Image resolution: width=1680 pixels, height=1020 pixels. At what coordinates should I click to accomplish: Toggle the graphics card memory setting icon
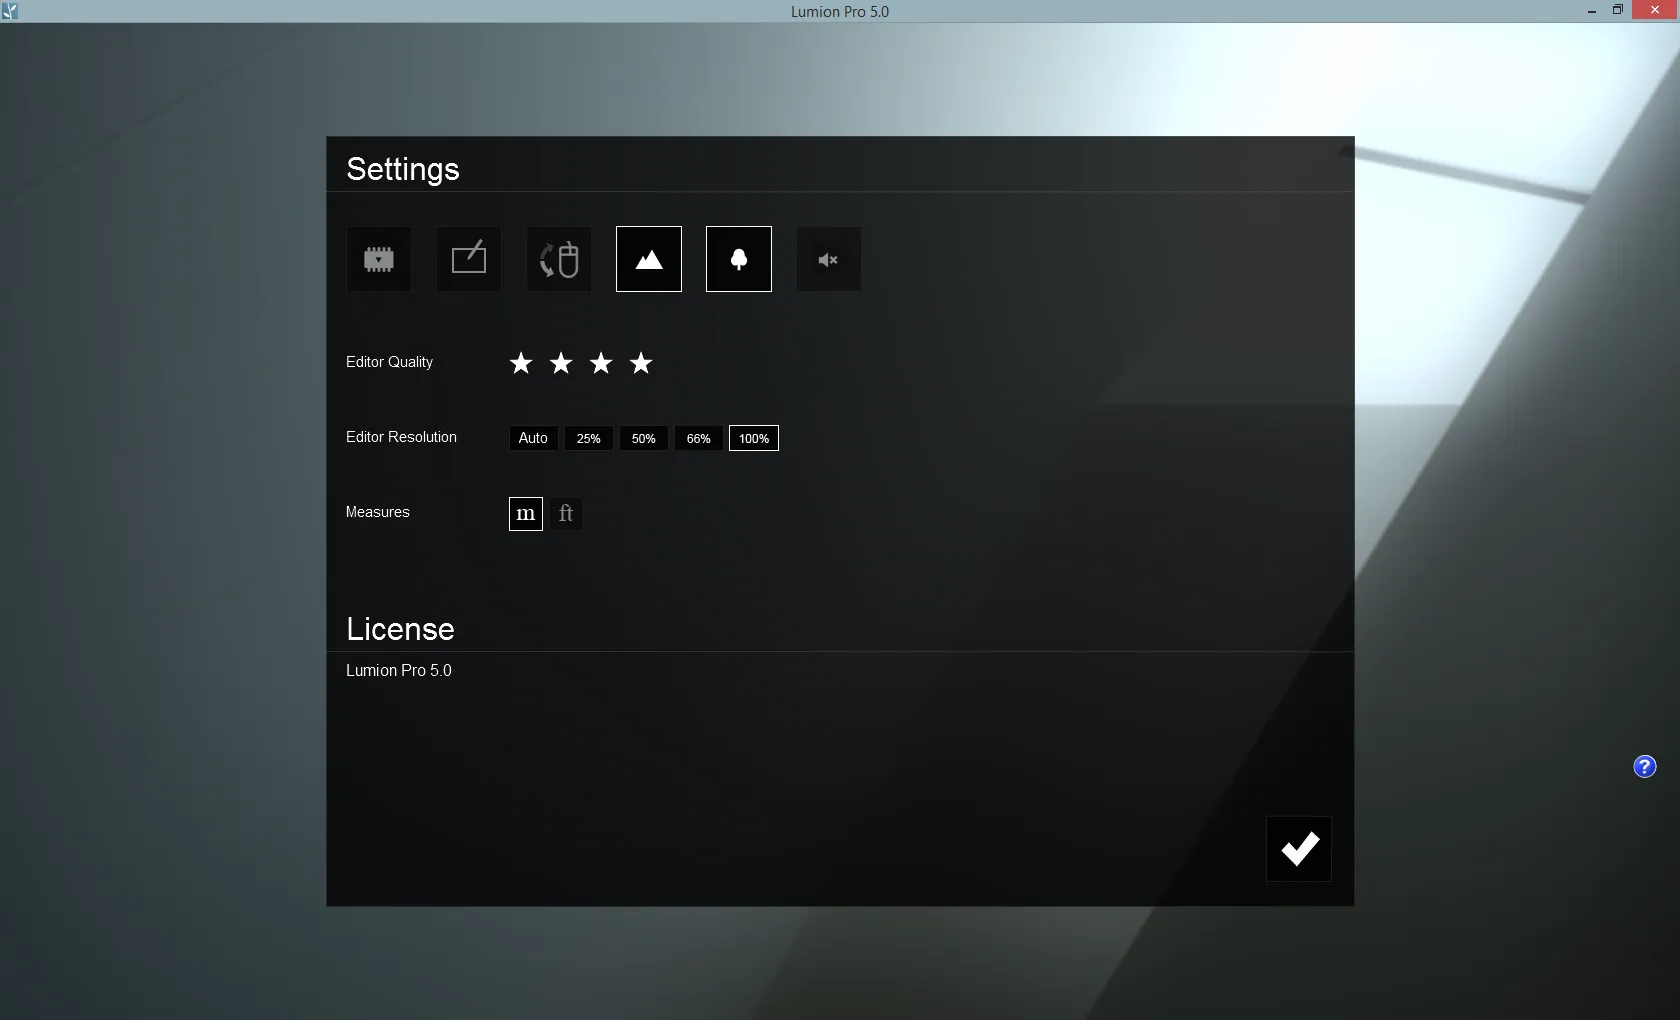tap(379, 259)
